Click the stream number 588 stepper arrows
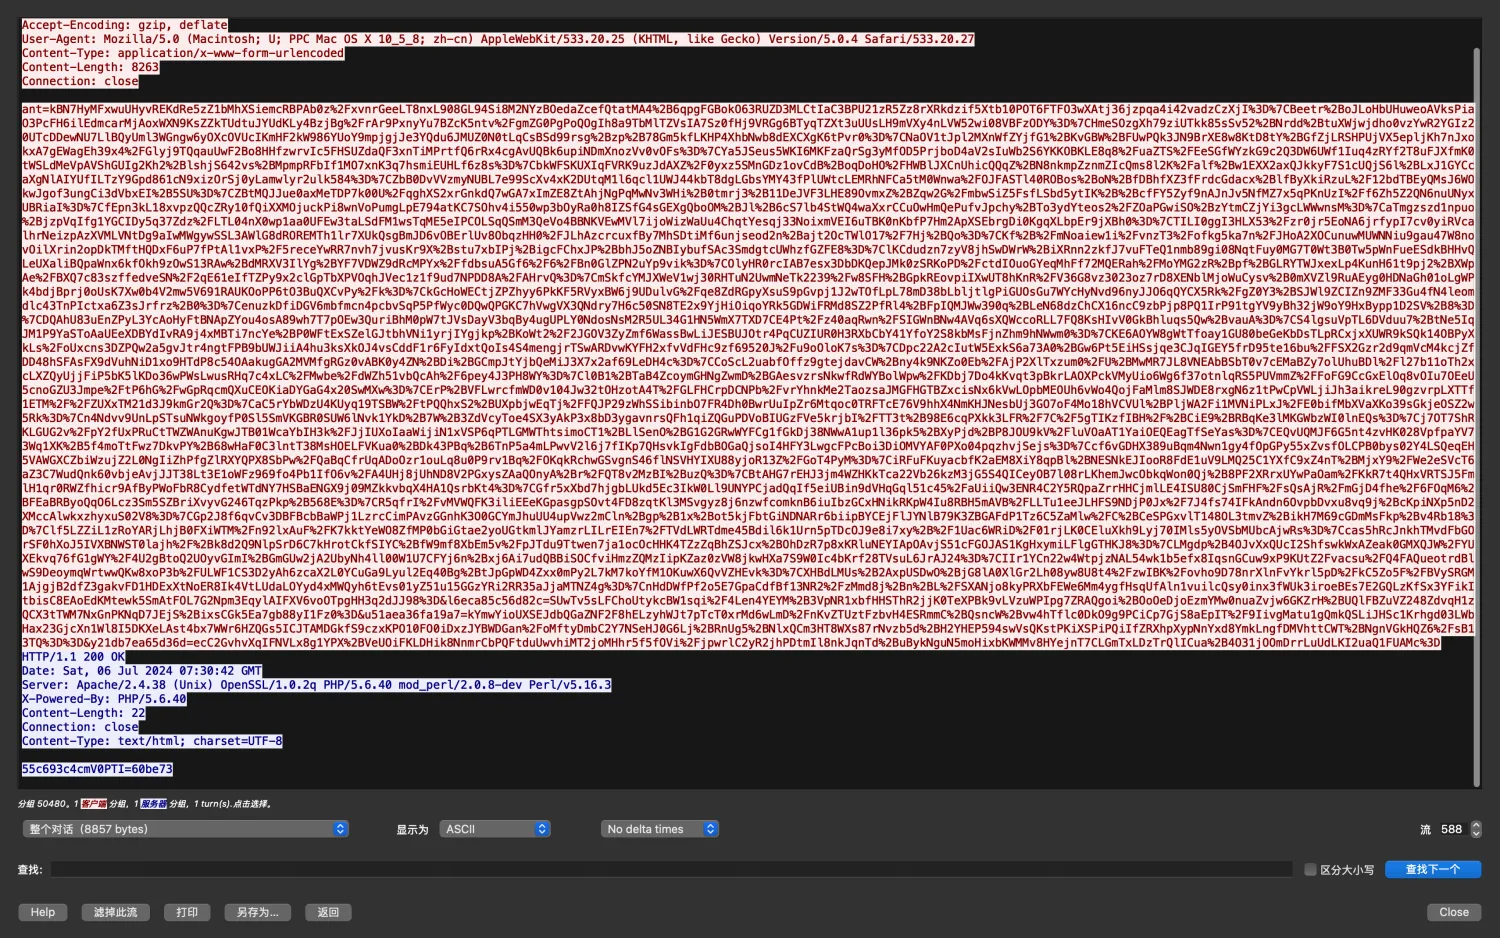 click(x=1476, y=829)
